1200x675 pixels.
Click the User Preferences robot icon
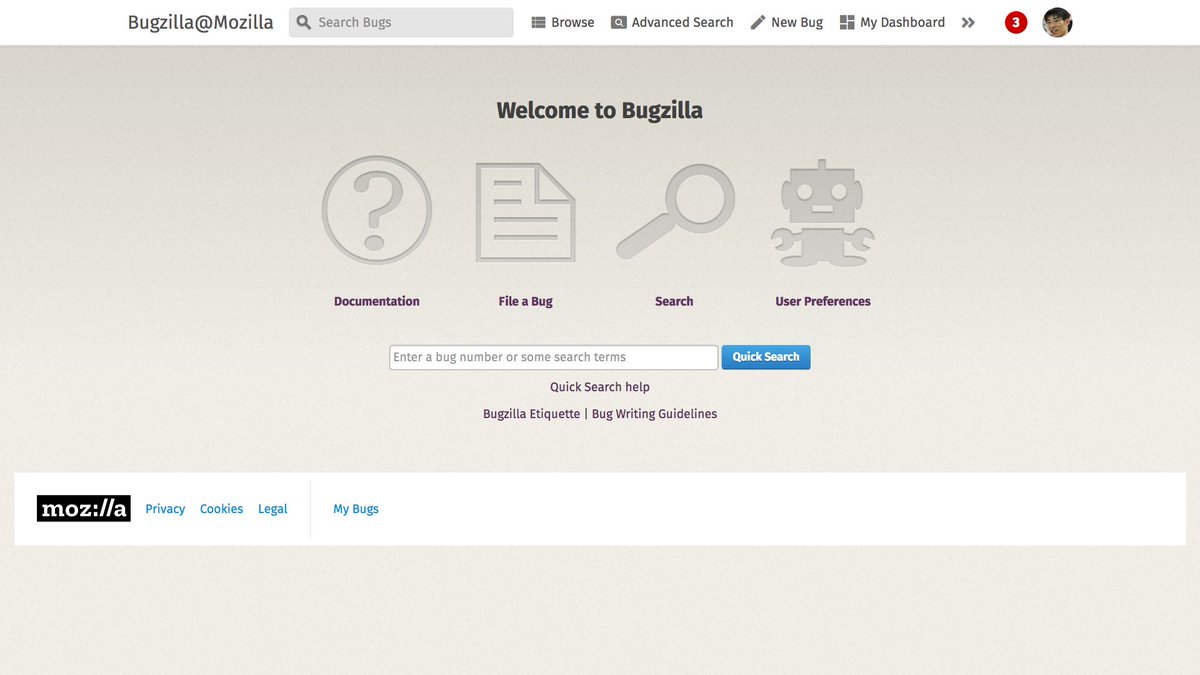click(822, 213)
